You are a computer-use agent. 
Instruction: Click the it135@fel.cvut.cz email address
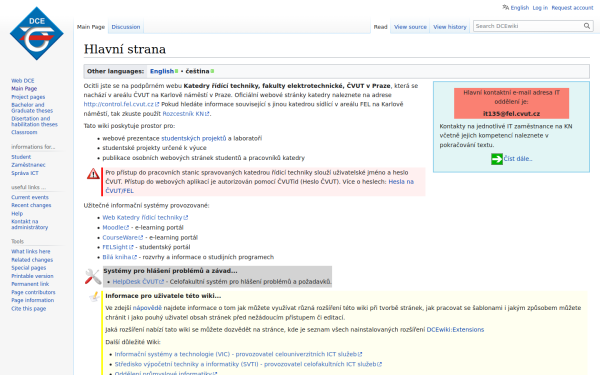click(x=511, y=114)
